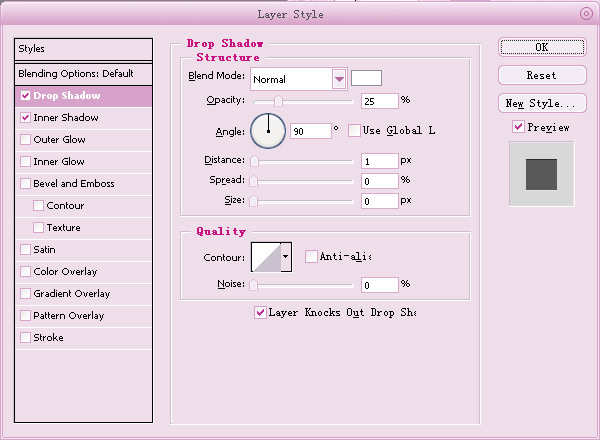Open the Styles panel entry
Screen dimensions: 600x440
click(x=83, y=49)
